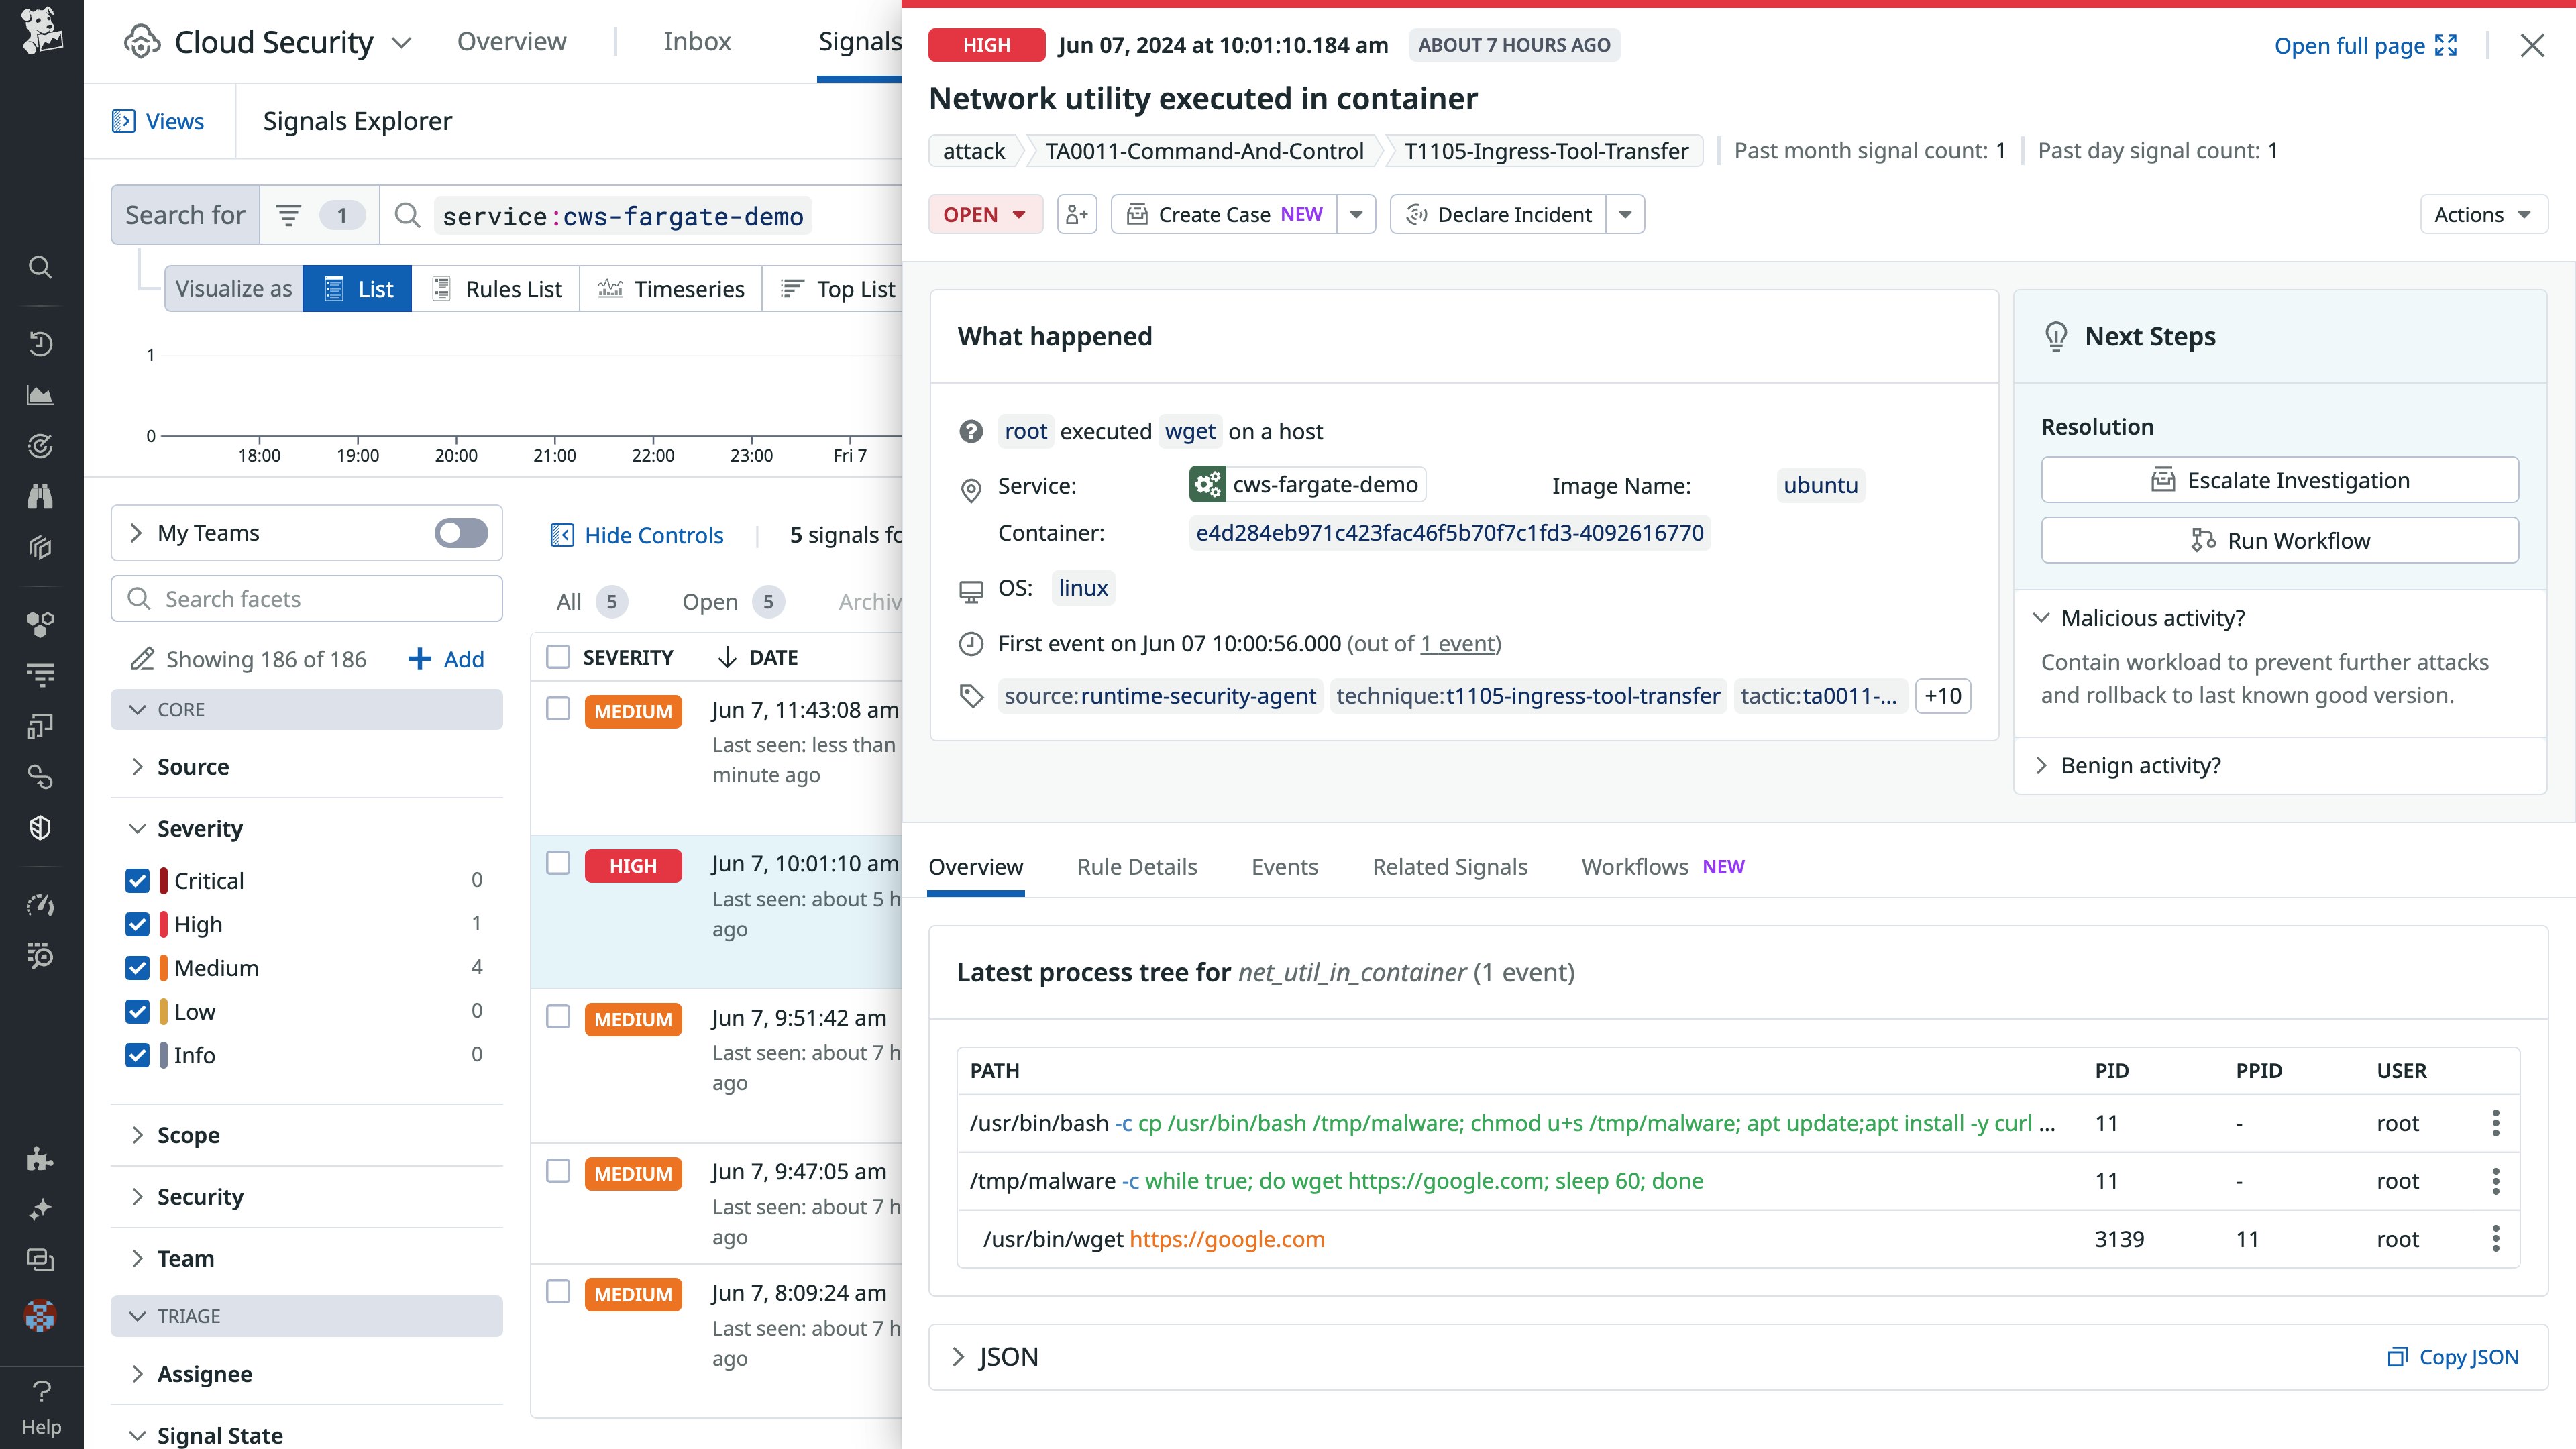This screenshot has width=2576, height=1449.
Task: Check the box for the HIGH signal row
Action: click(x=558, y=863)
